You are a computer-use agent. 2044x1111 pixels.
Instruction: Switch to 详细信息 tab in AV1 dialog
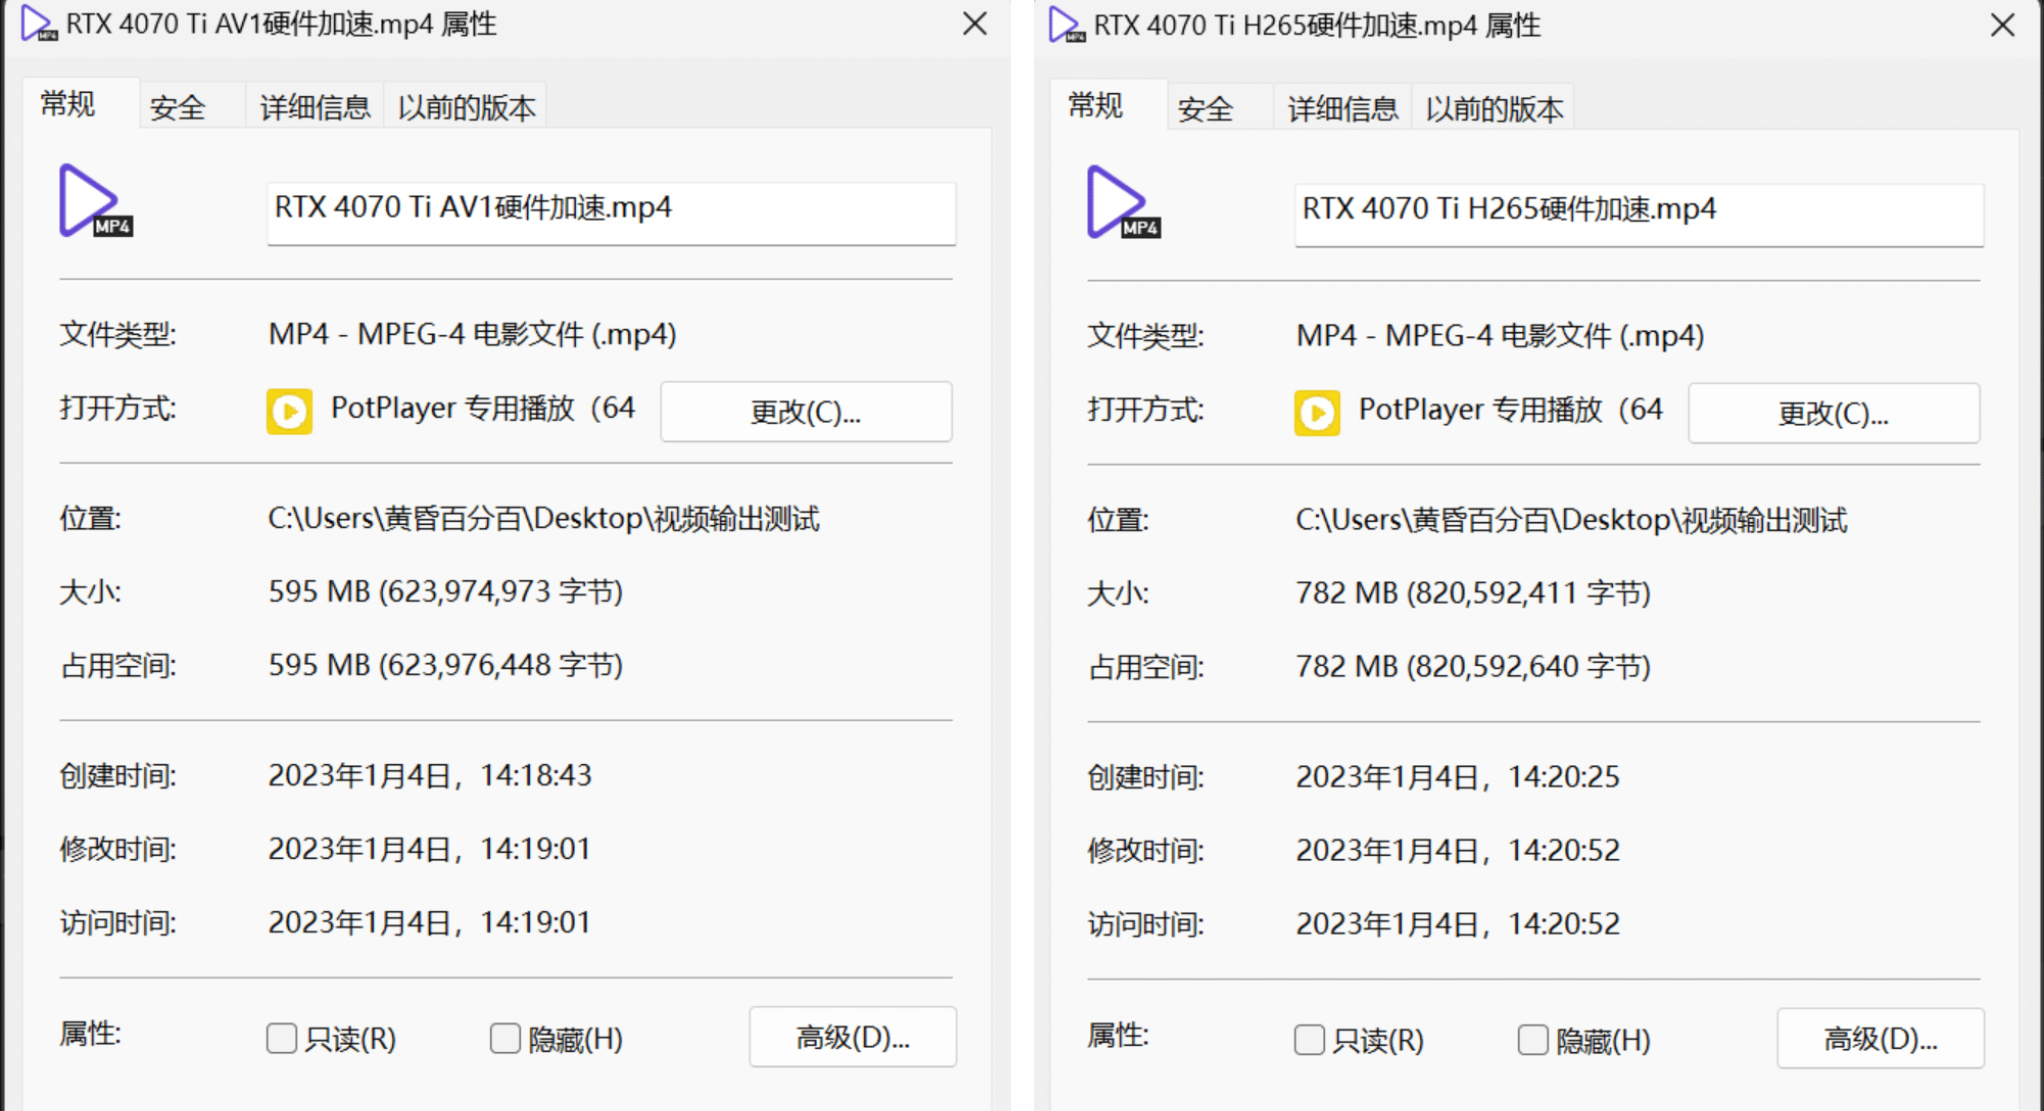point(314,107)
